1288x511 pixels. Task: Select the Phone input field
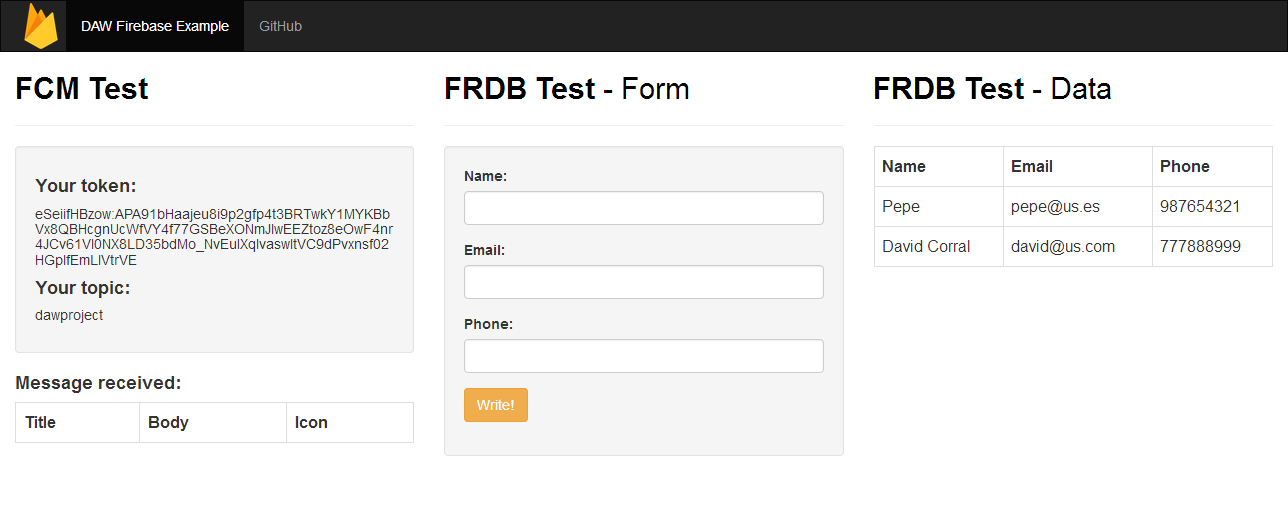point(643,356)
